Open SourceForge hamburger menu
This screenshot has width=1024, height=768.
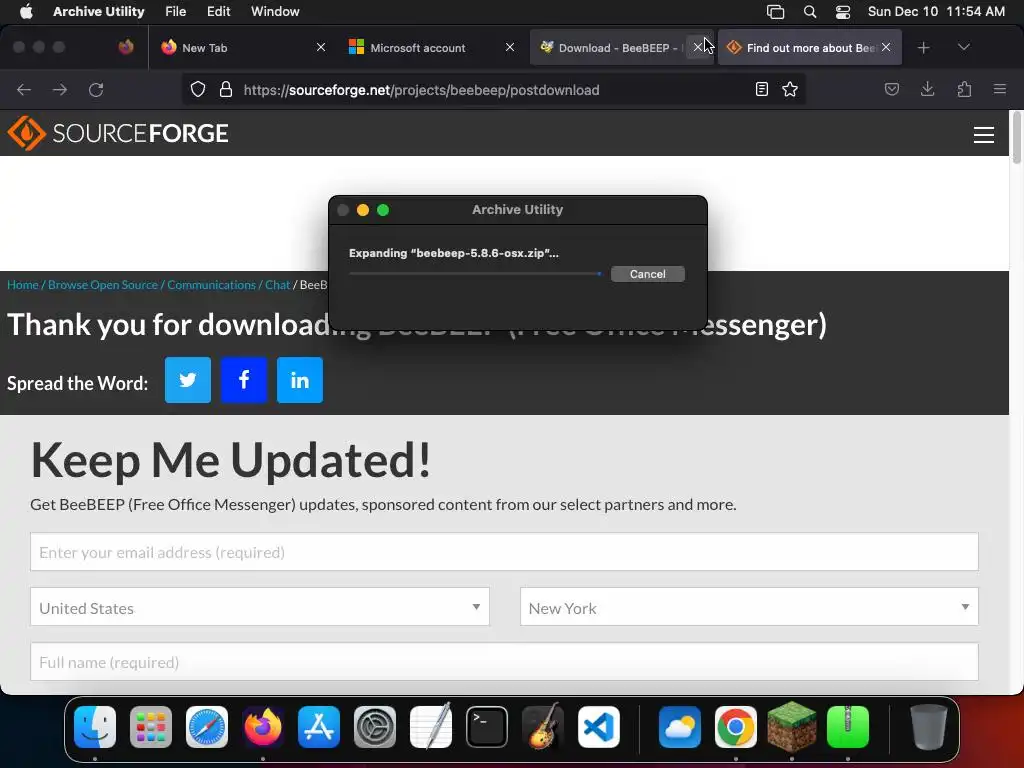pos(984,135)
